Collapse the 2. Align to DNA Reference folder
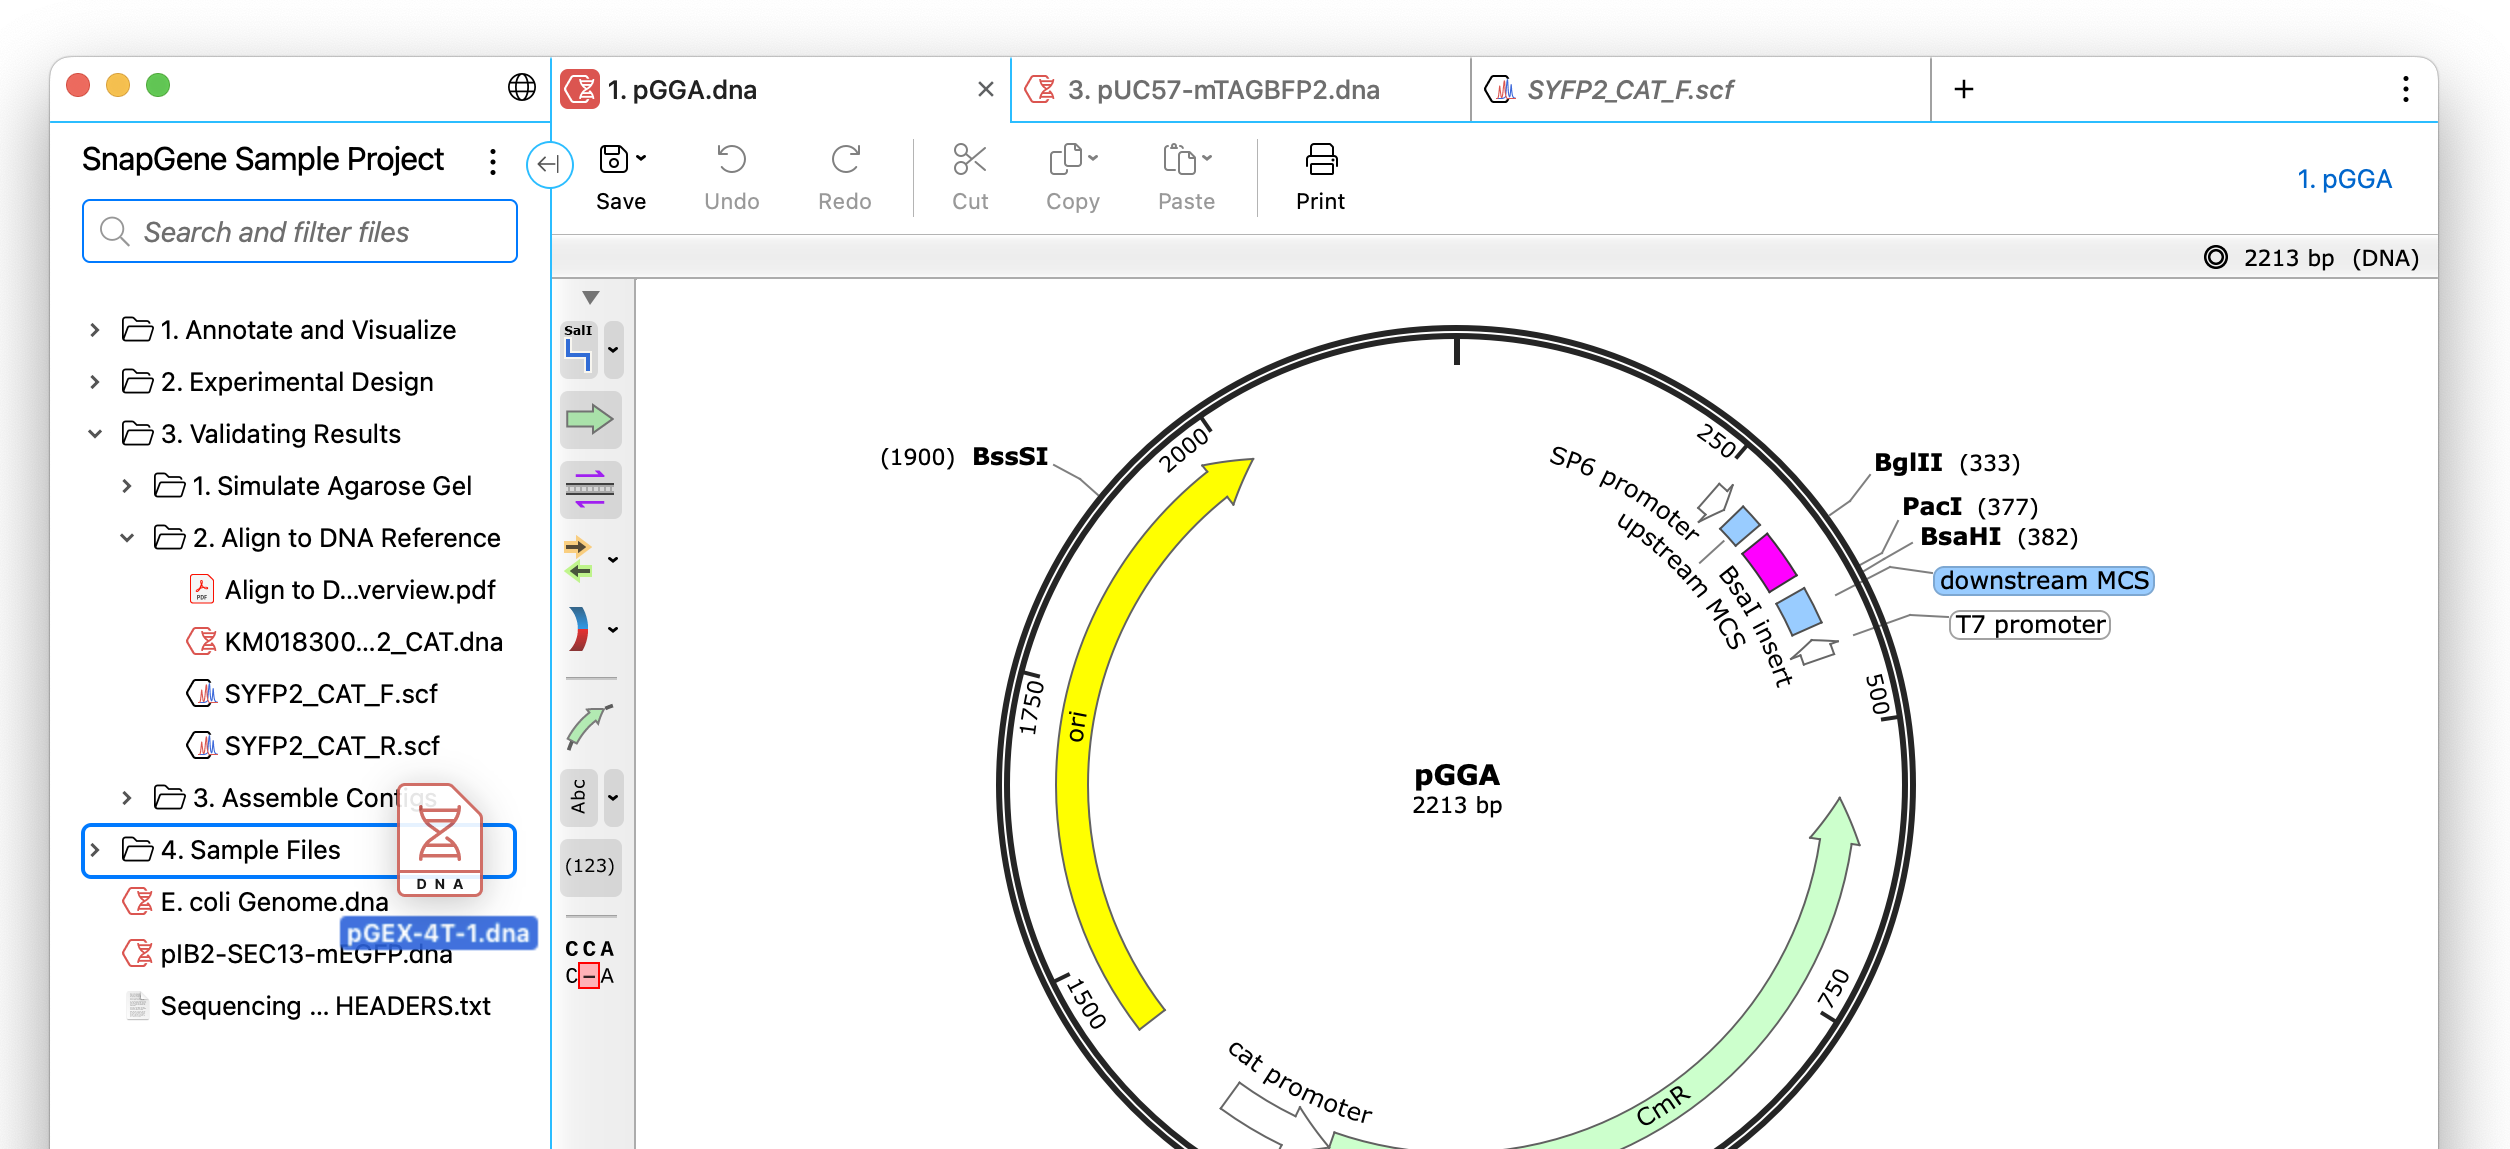 pyautogui.click(x=126, y=538)
